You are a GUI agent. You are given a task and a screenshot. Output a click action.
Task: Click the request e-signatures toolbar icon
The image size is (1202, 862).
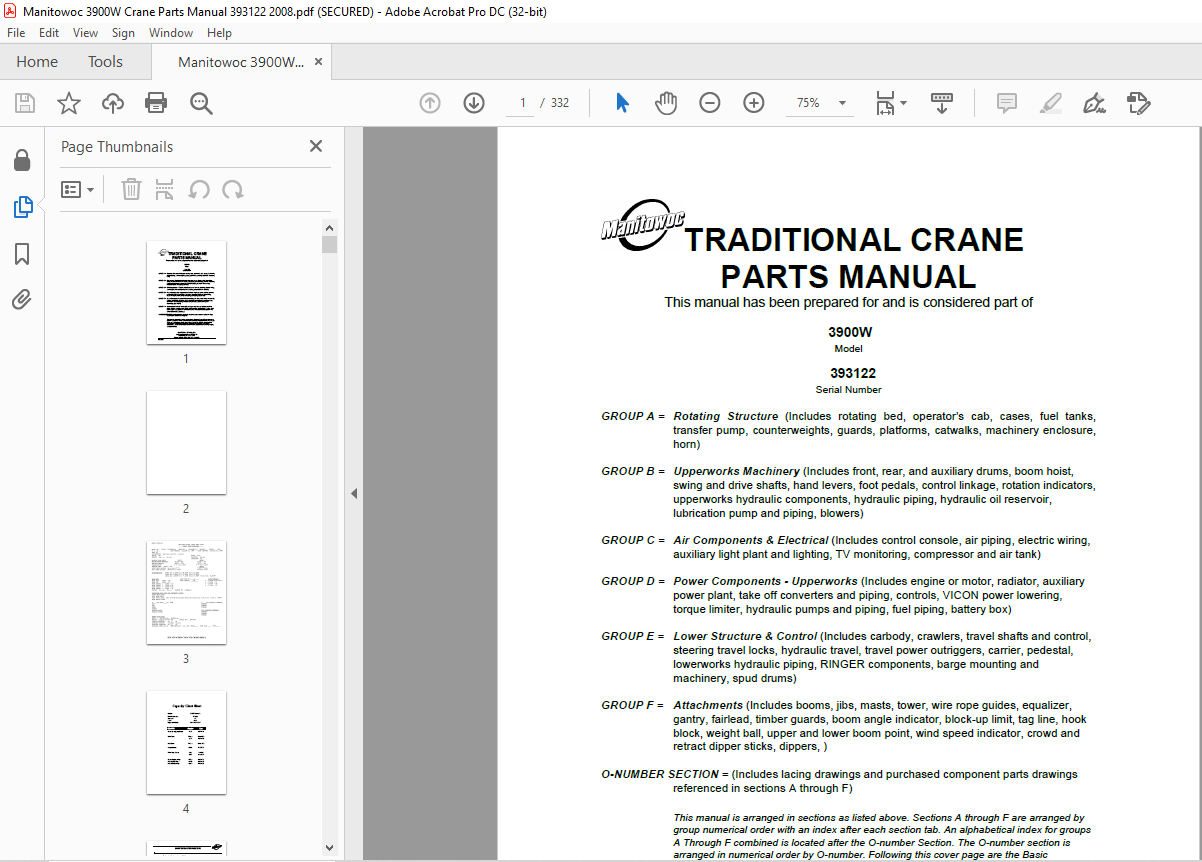[x=1138, y=103]
